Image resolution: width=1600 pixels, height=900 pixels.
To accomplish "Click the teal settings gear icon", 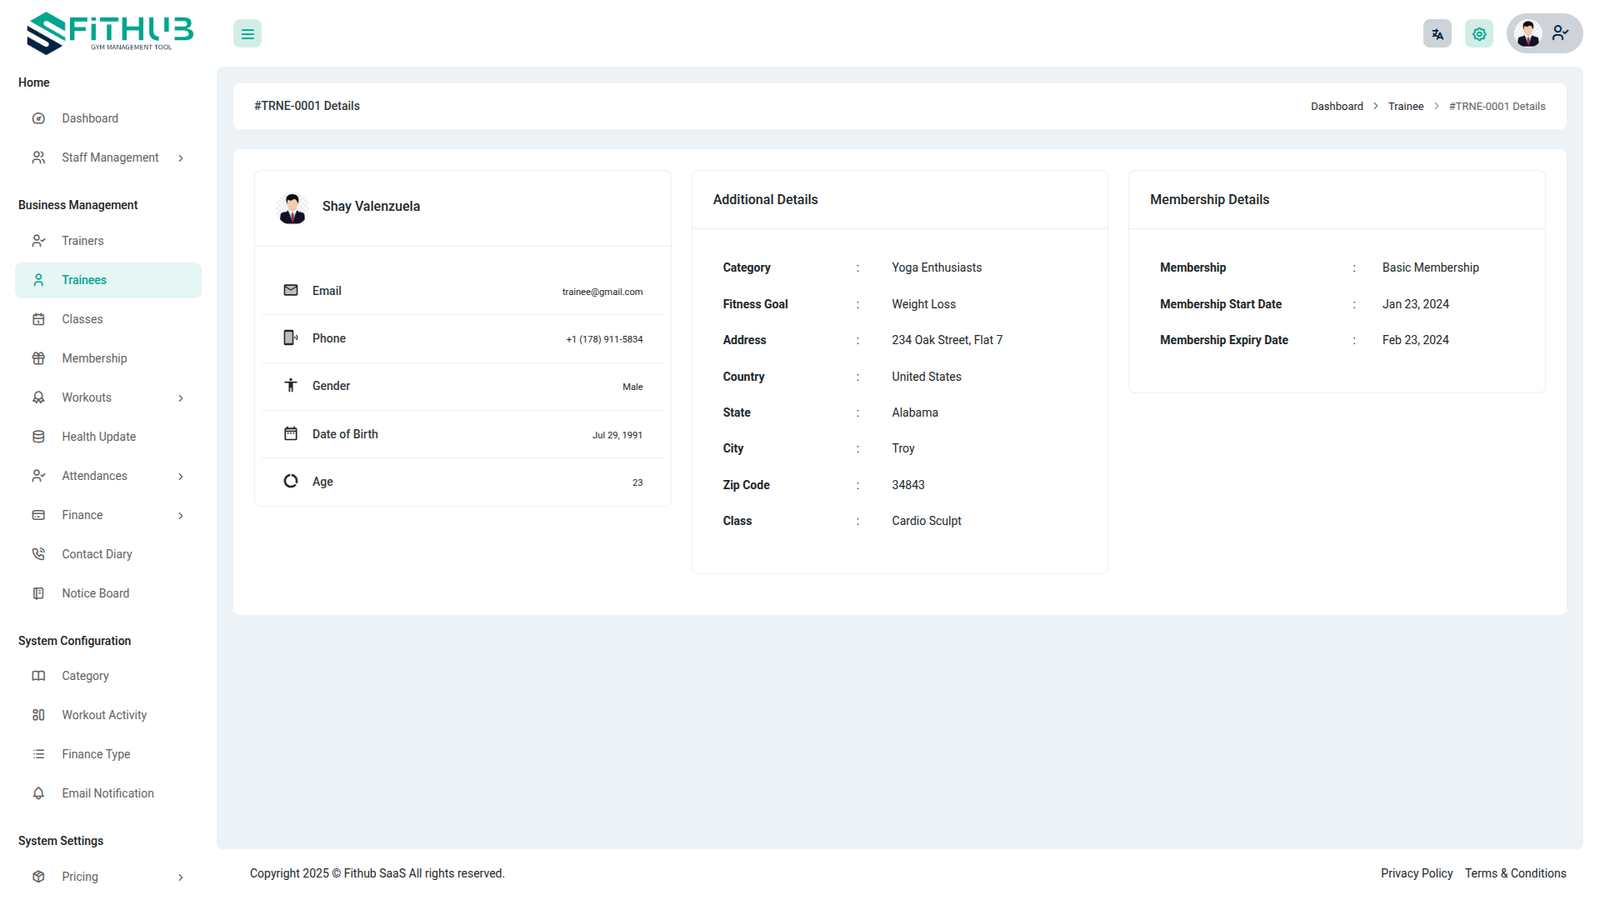I will click(1479, 34).
